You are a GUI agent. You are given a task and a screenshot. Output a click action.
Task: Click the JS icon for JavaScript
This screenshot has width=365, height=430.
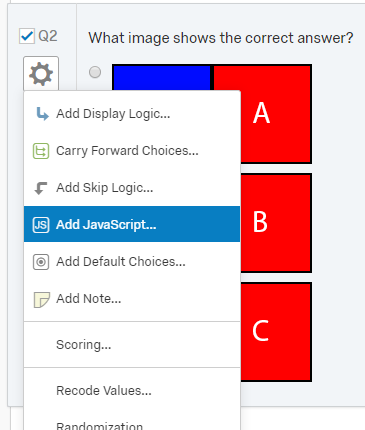41,225
